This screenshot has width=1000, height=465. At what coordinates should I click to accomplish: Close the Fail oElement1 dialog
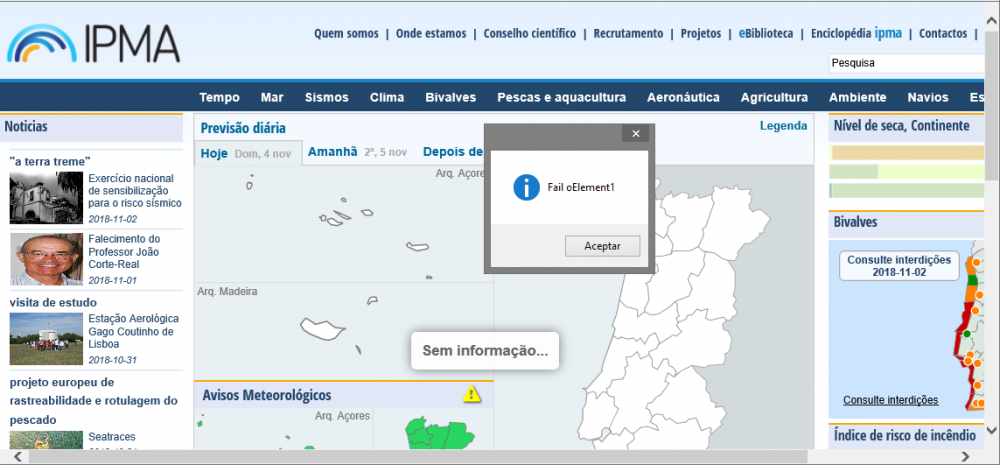[x=635, y=133]
